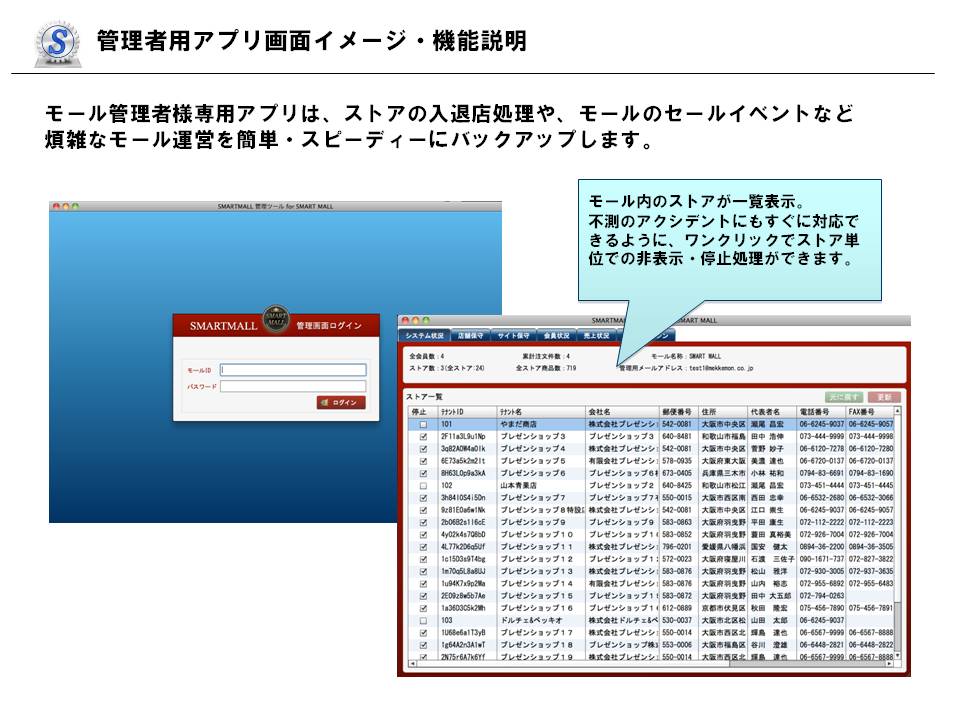Select the 山本青果店 tenant name cell
This screenshot has width=960, height=720.
[540, 486]
